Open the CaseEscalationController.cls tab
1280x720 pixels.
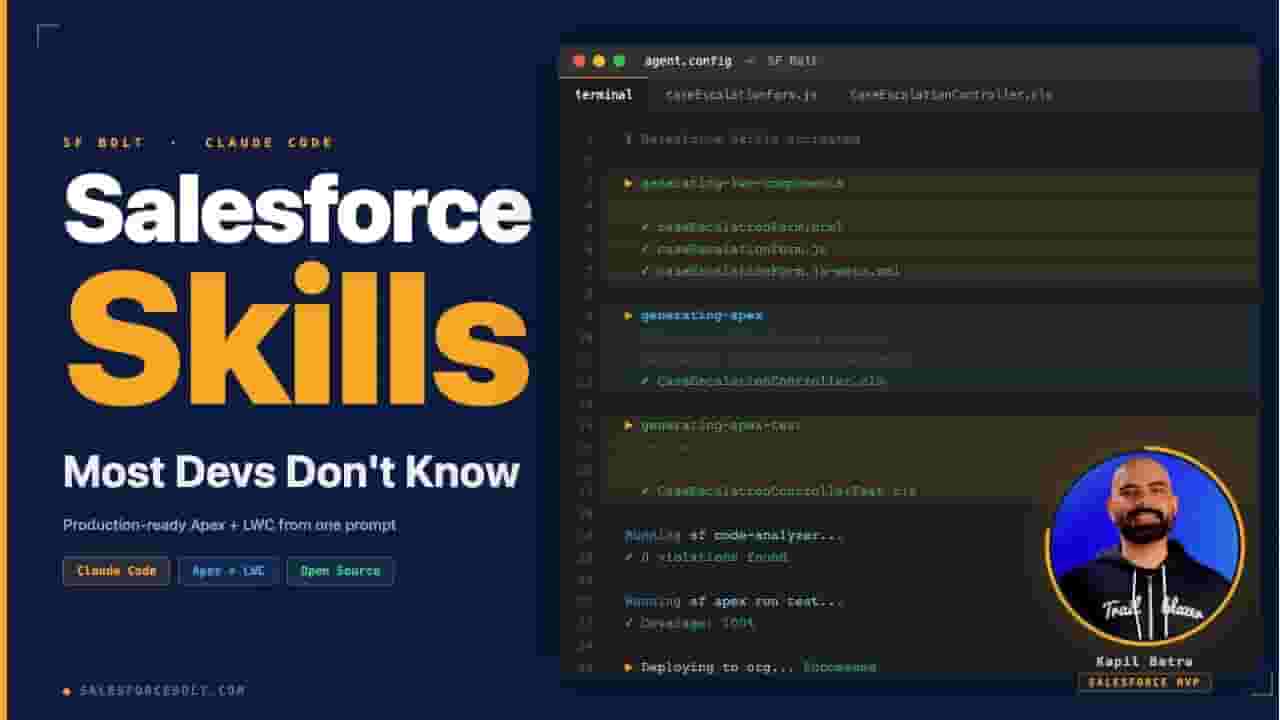(x=950, y=95)
